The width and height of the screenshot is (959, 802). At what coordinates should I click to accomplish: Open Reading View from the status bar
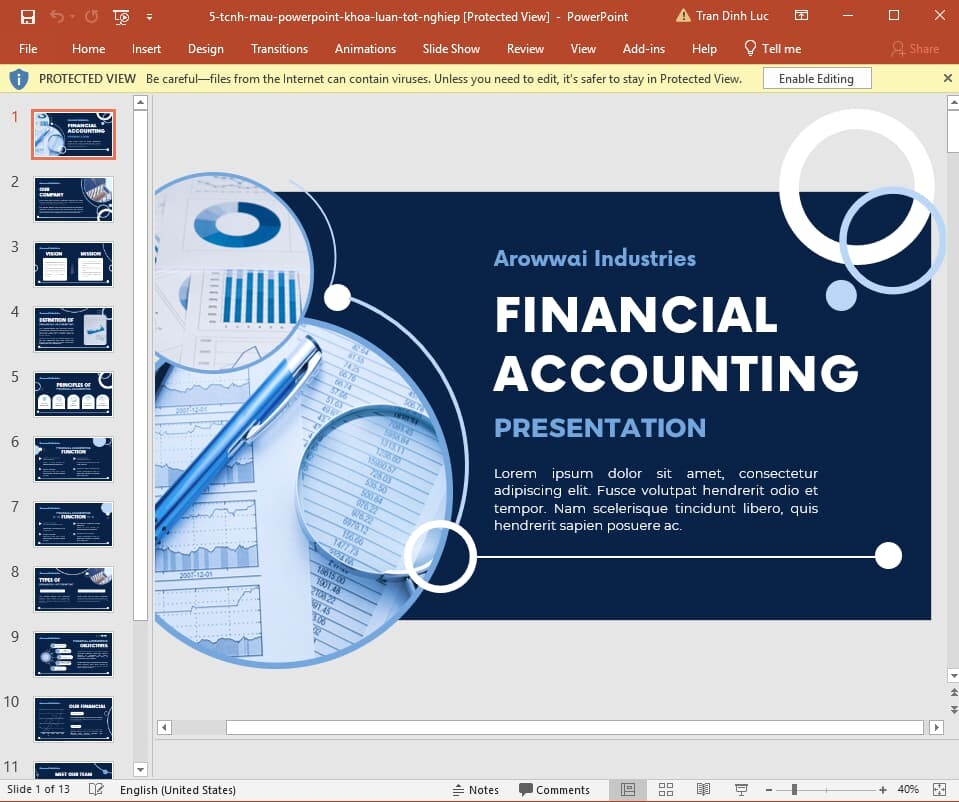point(702,789)
